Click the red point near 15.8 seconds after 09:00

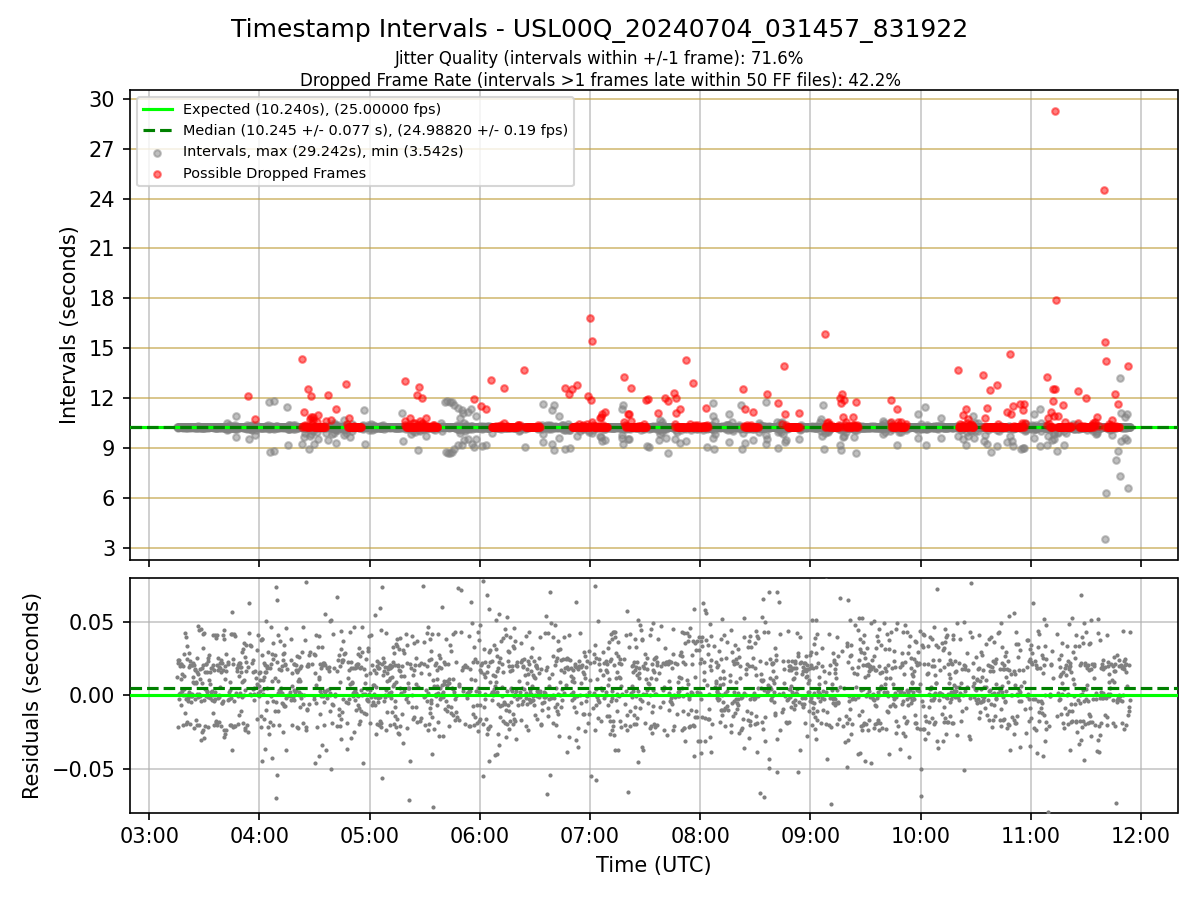point(825,334)
